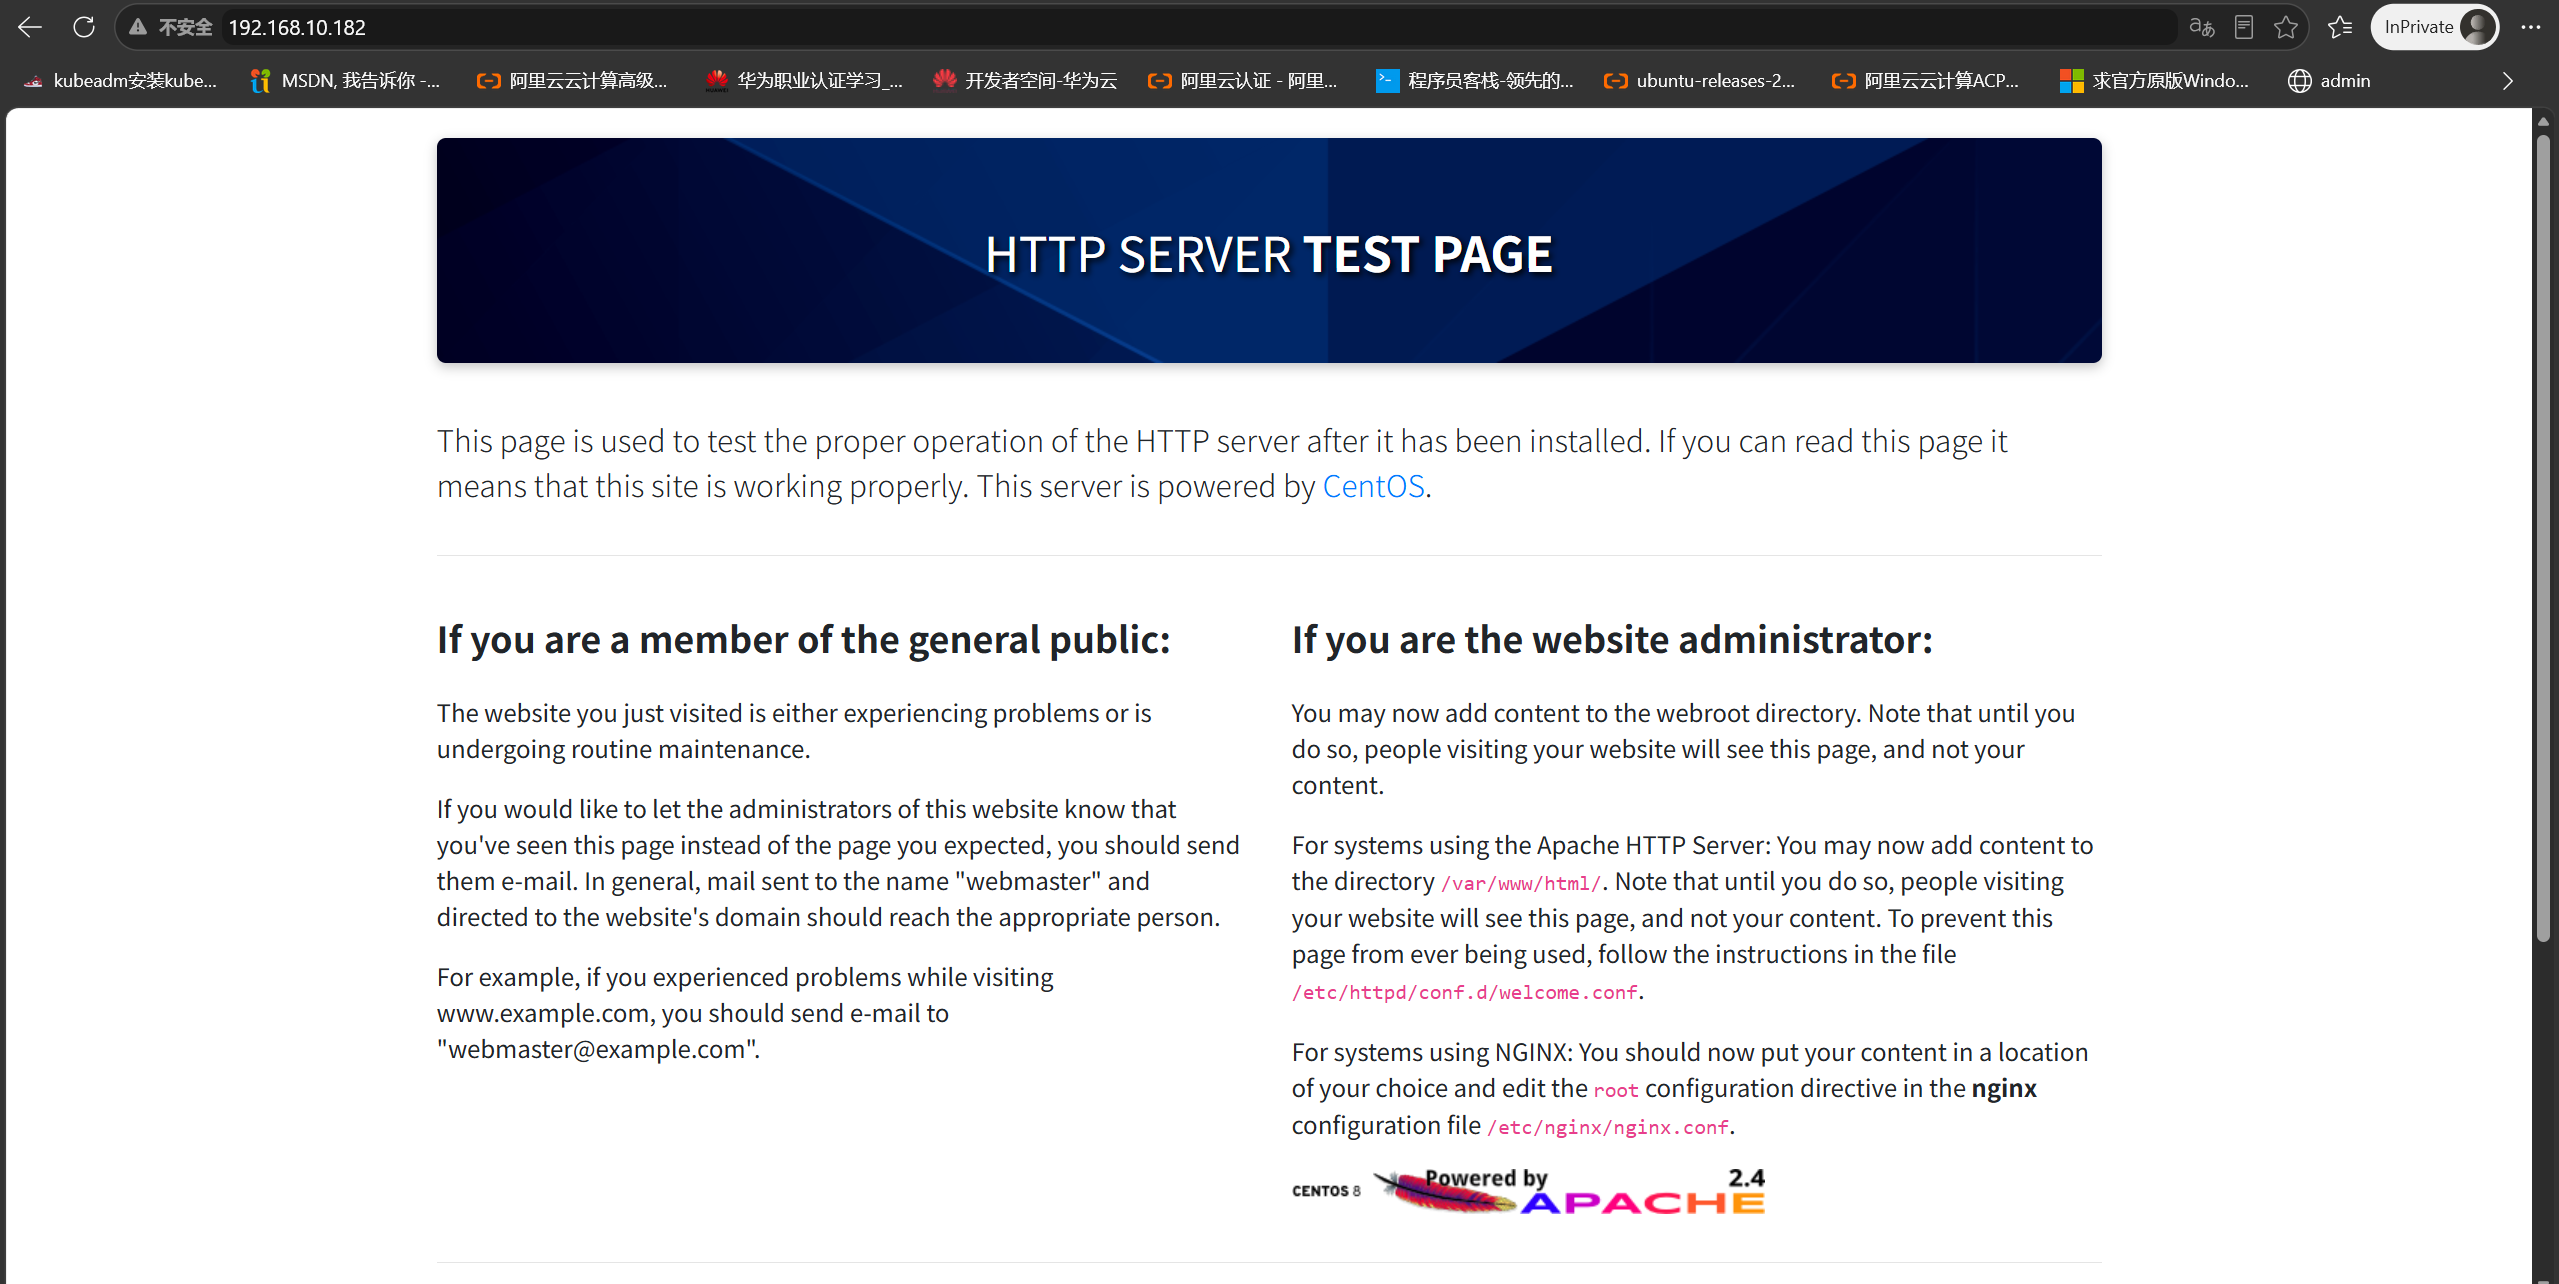The width and height of the screenshot is (2559, 1284).
Task: Open the admin bookmark
Action: 2330,81
